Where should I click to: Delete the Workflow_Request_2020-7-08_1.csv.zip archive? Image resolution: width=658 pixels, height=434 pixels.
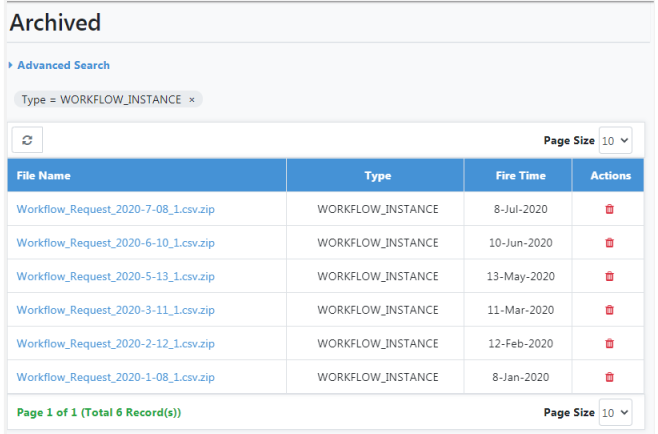coord(610,209)
